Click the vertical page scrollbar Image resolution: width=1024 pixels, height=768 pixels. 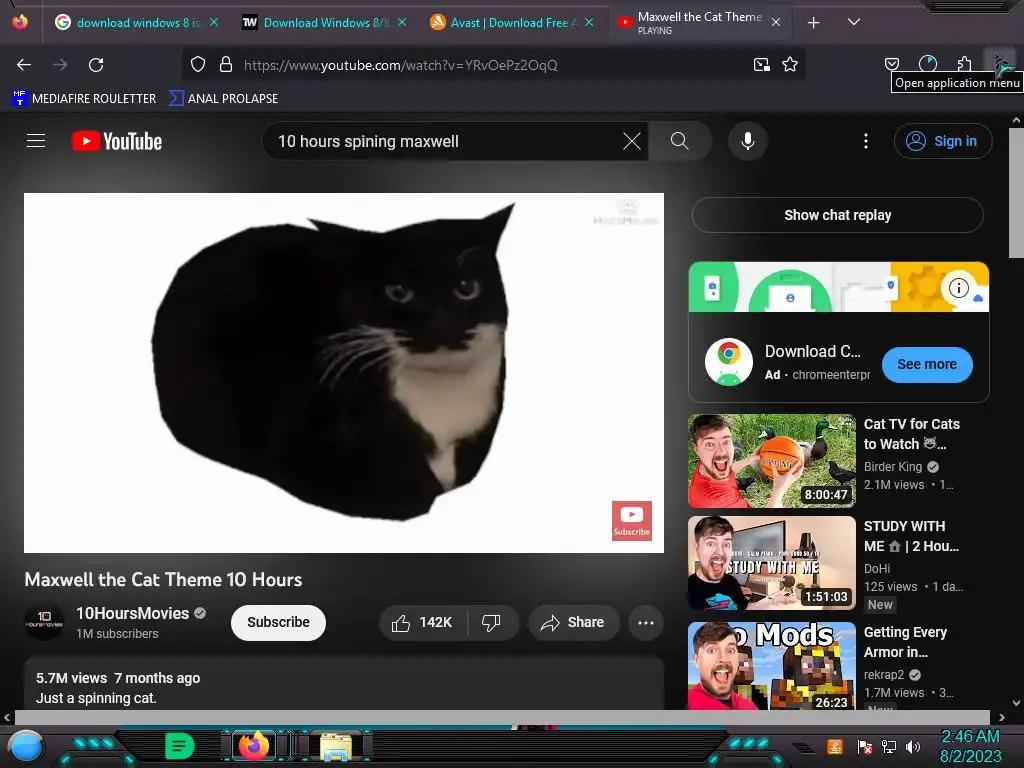[x=1016, y=193]
